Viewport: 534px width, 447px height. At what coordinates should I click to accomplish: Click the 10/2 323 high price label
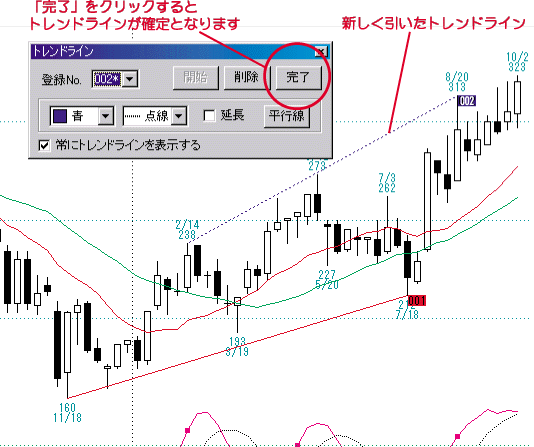tap(517, 62)
